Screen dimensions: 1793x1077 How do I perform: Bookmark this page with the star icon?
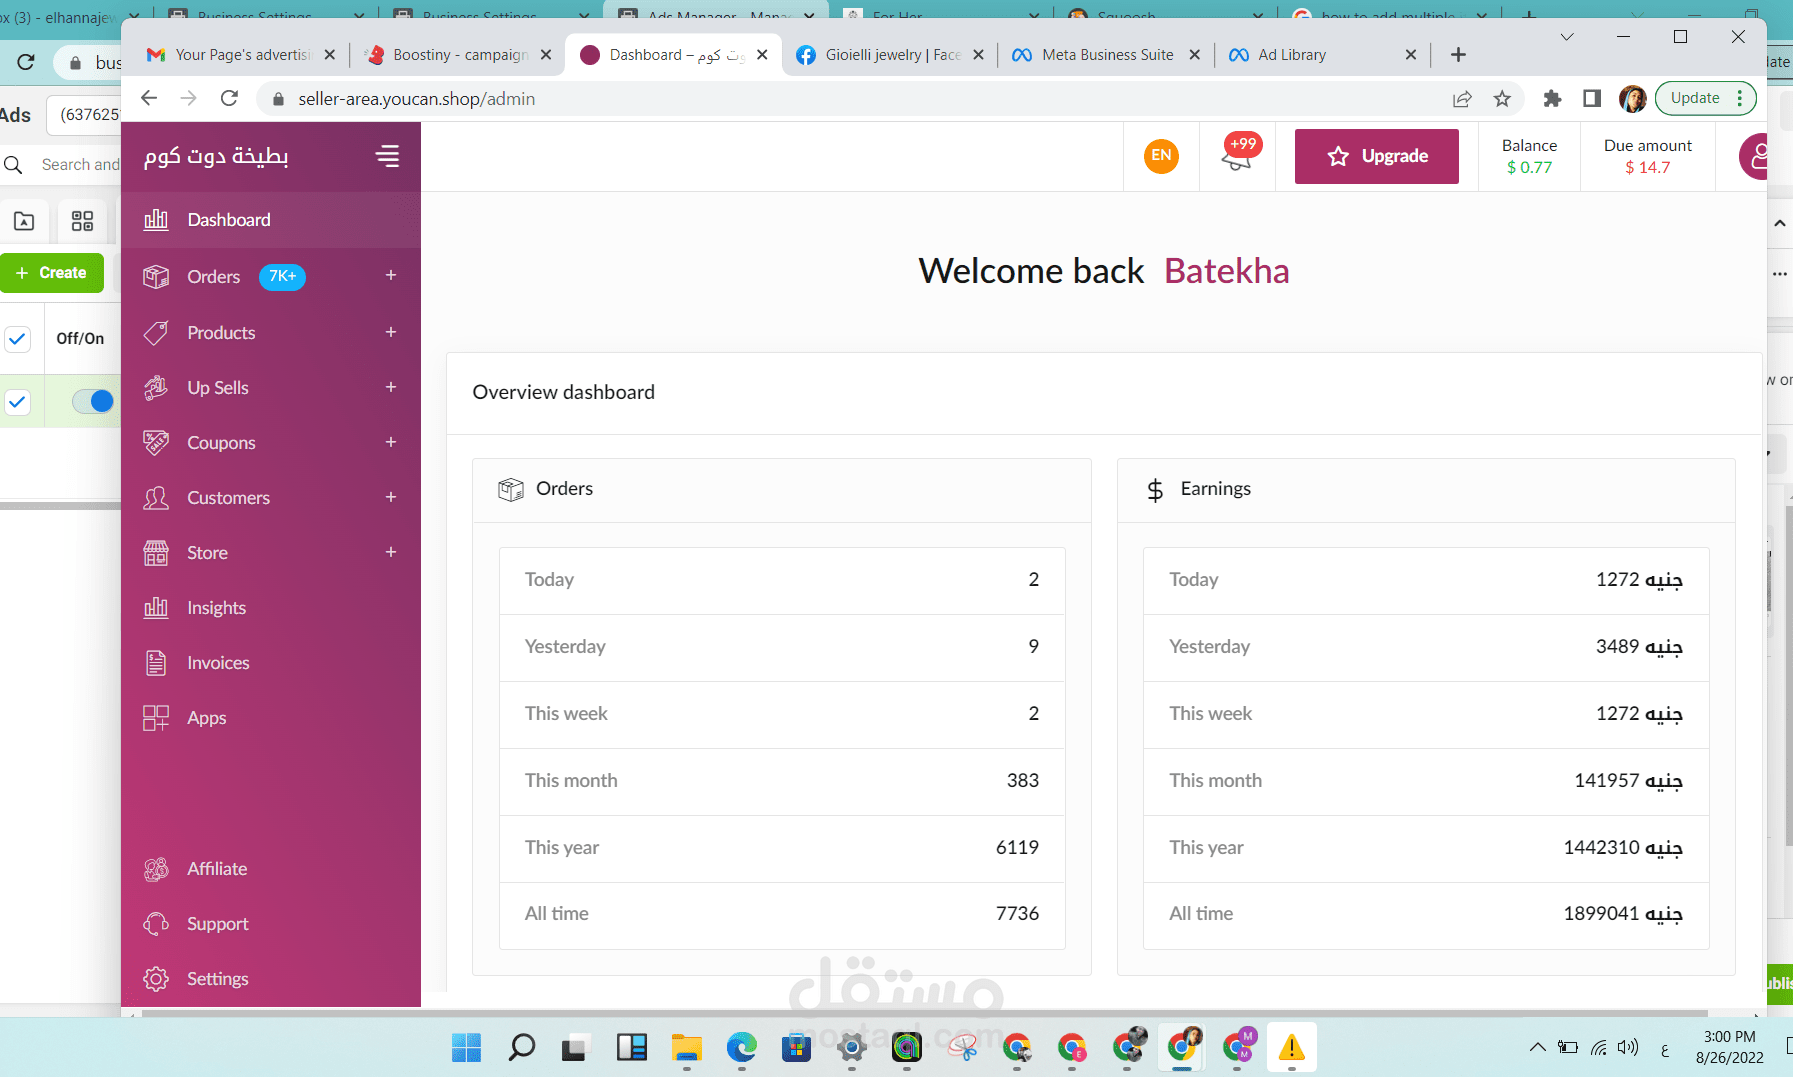1502,98
